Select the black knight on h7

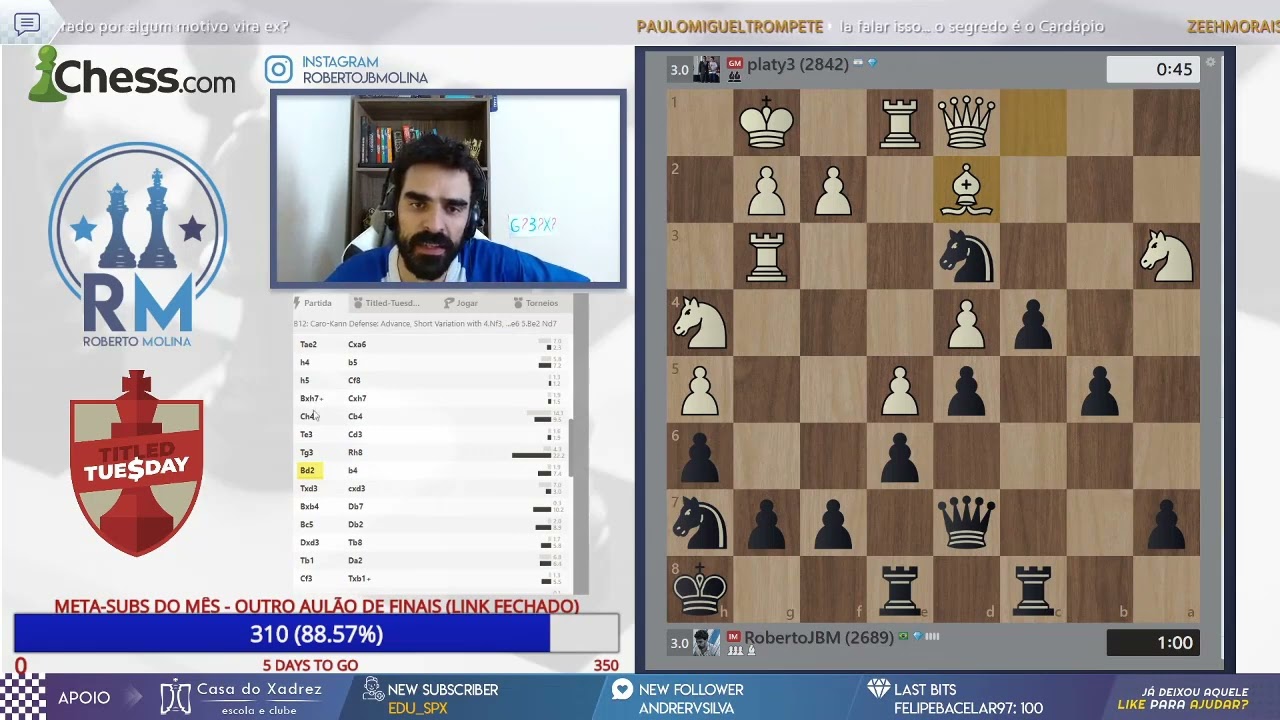pyautogui.click(x=700, y=522)
